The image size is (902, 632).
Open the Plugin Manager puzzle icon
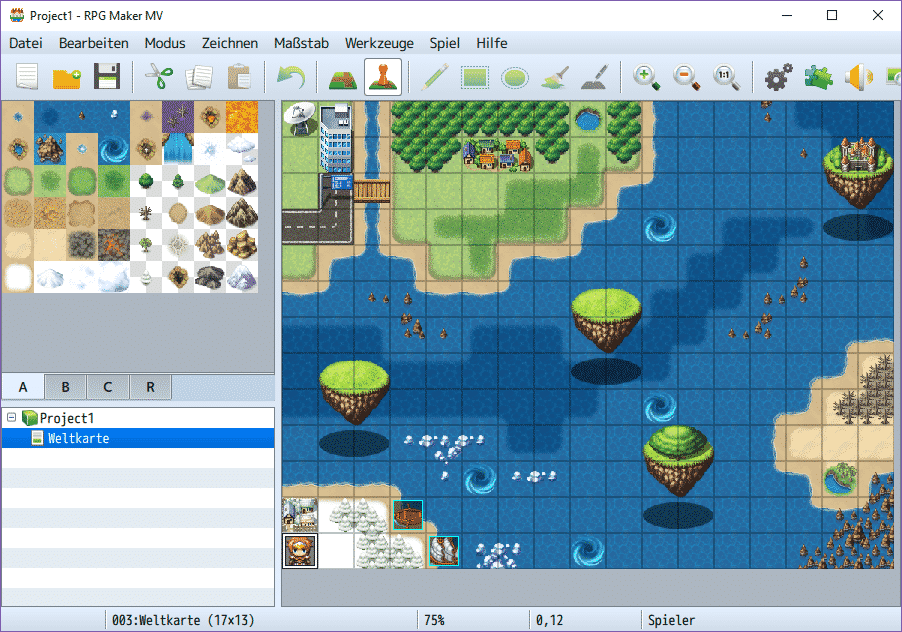(x=819, y=76)
